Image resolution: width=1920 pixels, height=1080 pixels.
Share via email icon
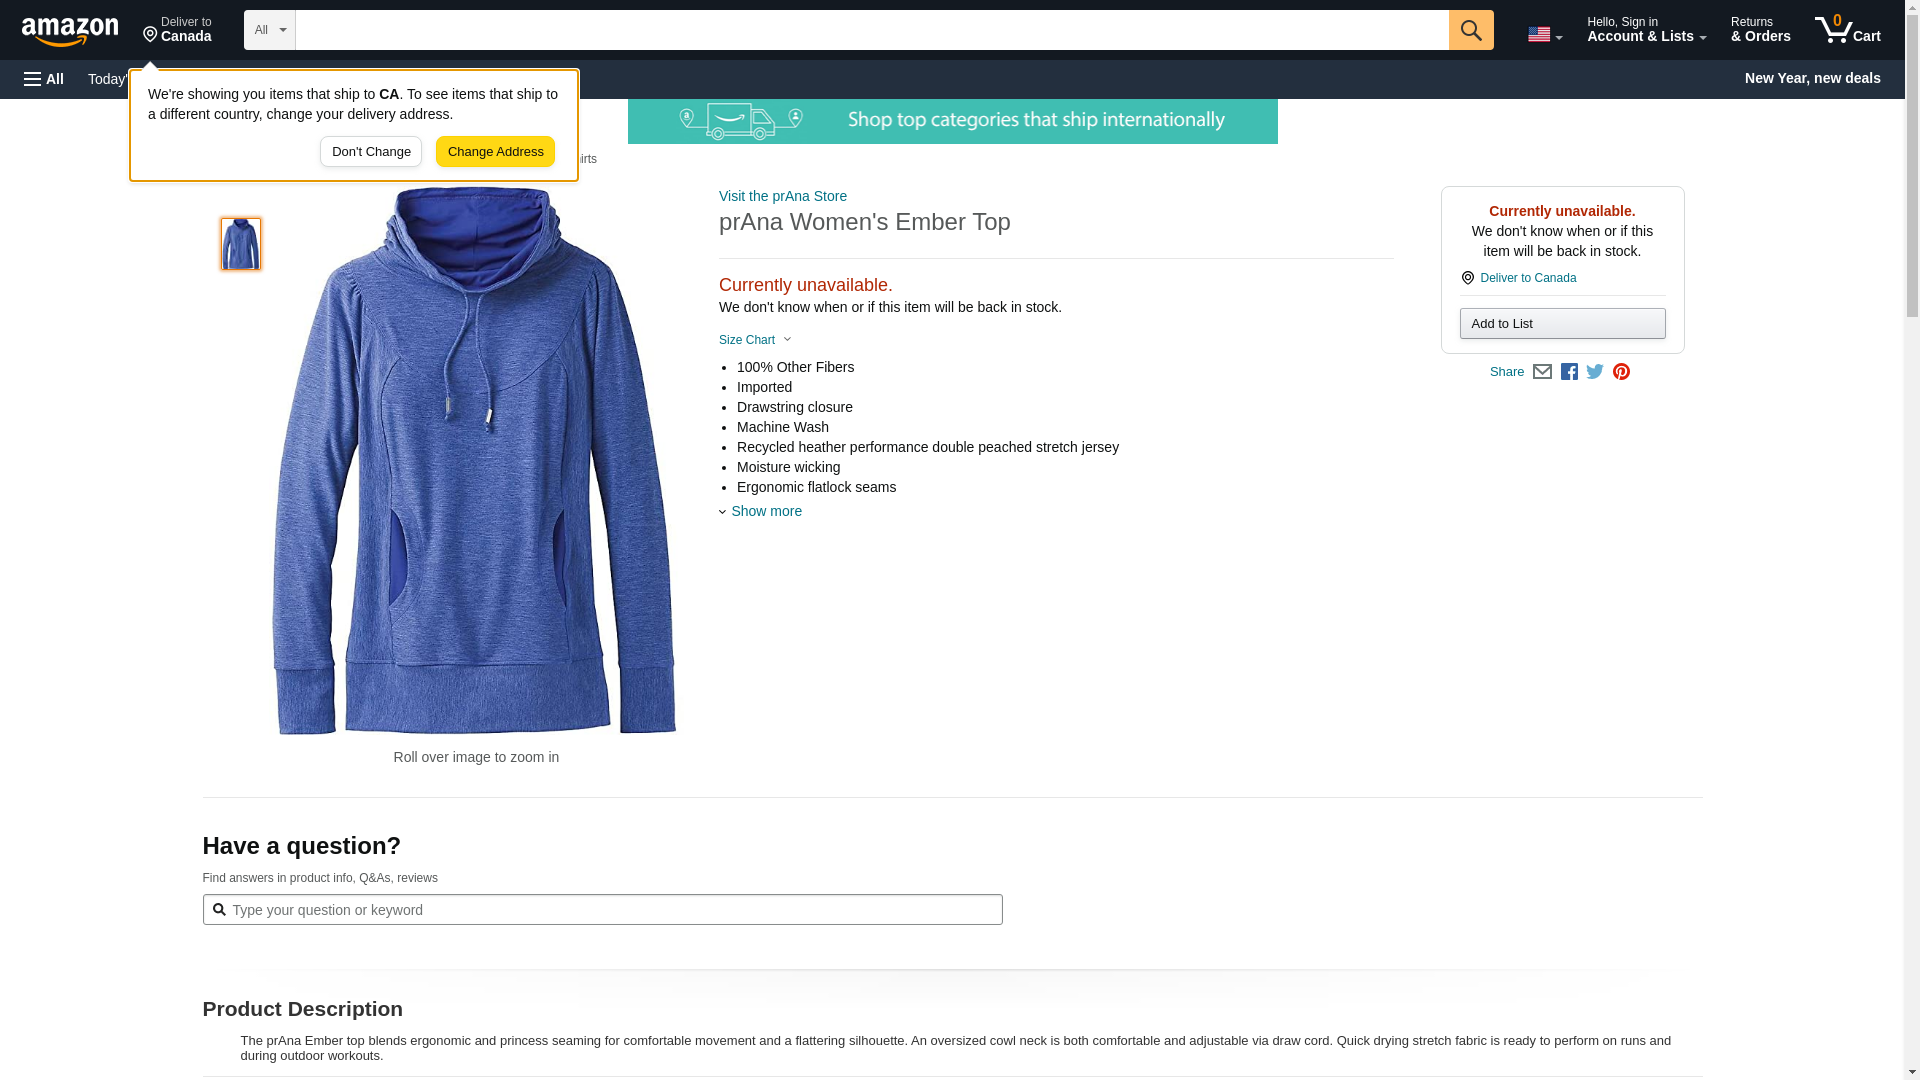(x=1542, y=372)
